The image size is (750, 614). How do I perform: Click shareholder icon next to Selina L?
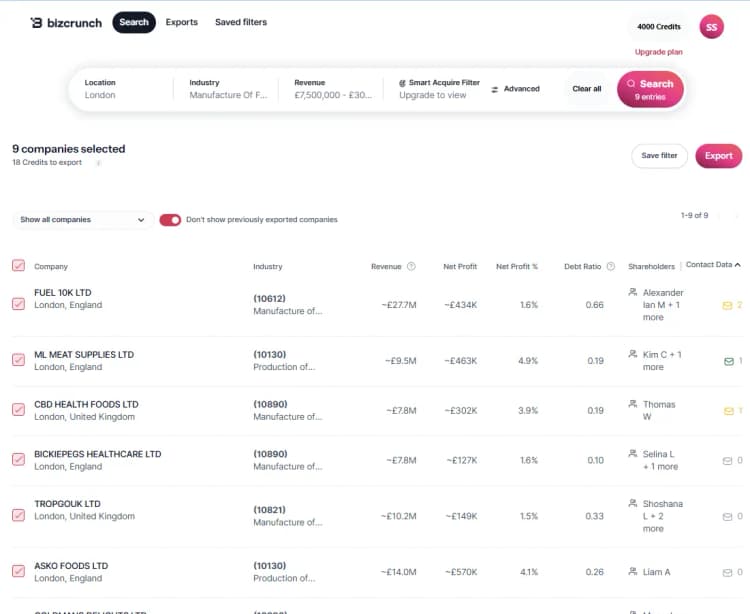(633, 453)
